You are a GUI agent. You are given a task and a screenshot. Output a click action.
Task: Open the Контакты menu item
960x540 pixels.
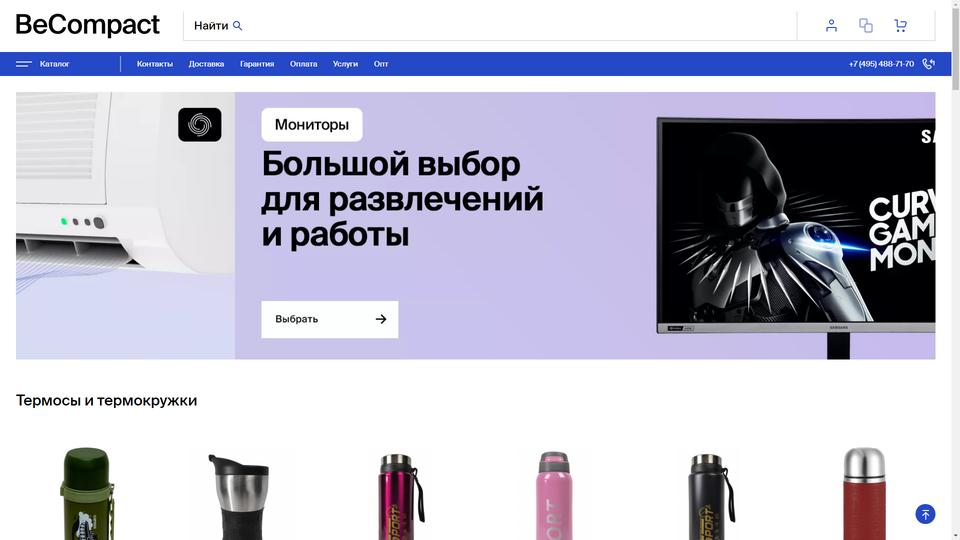point(155,64)
